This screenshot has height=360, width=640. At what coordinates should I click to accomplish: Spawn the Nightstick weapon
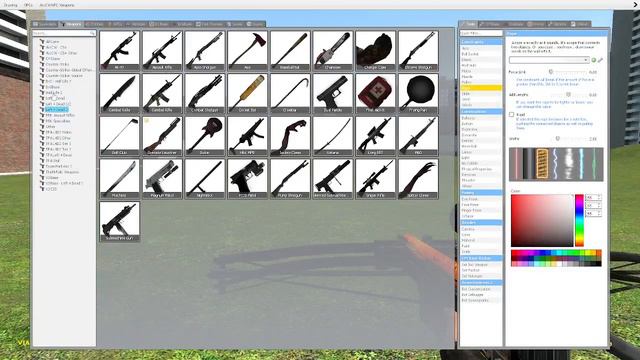[x=204, y=178]
